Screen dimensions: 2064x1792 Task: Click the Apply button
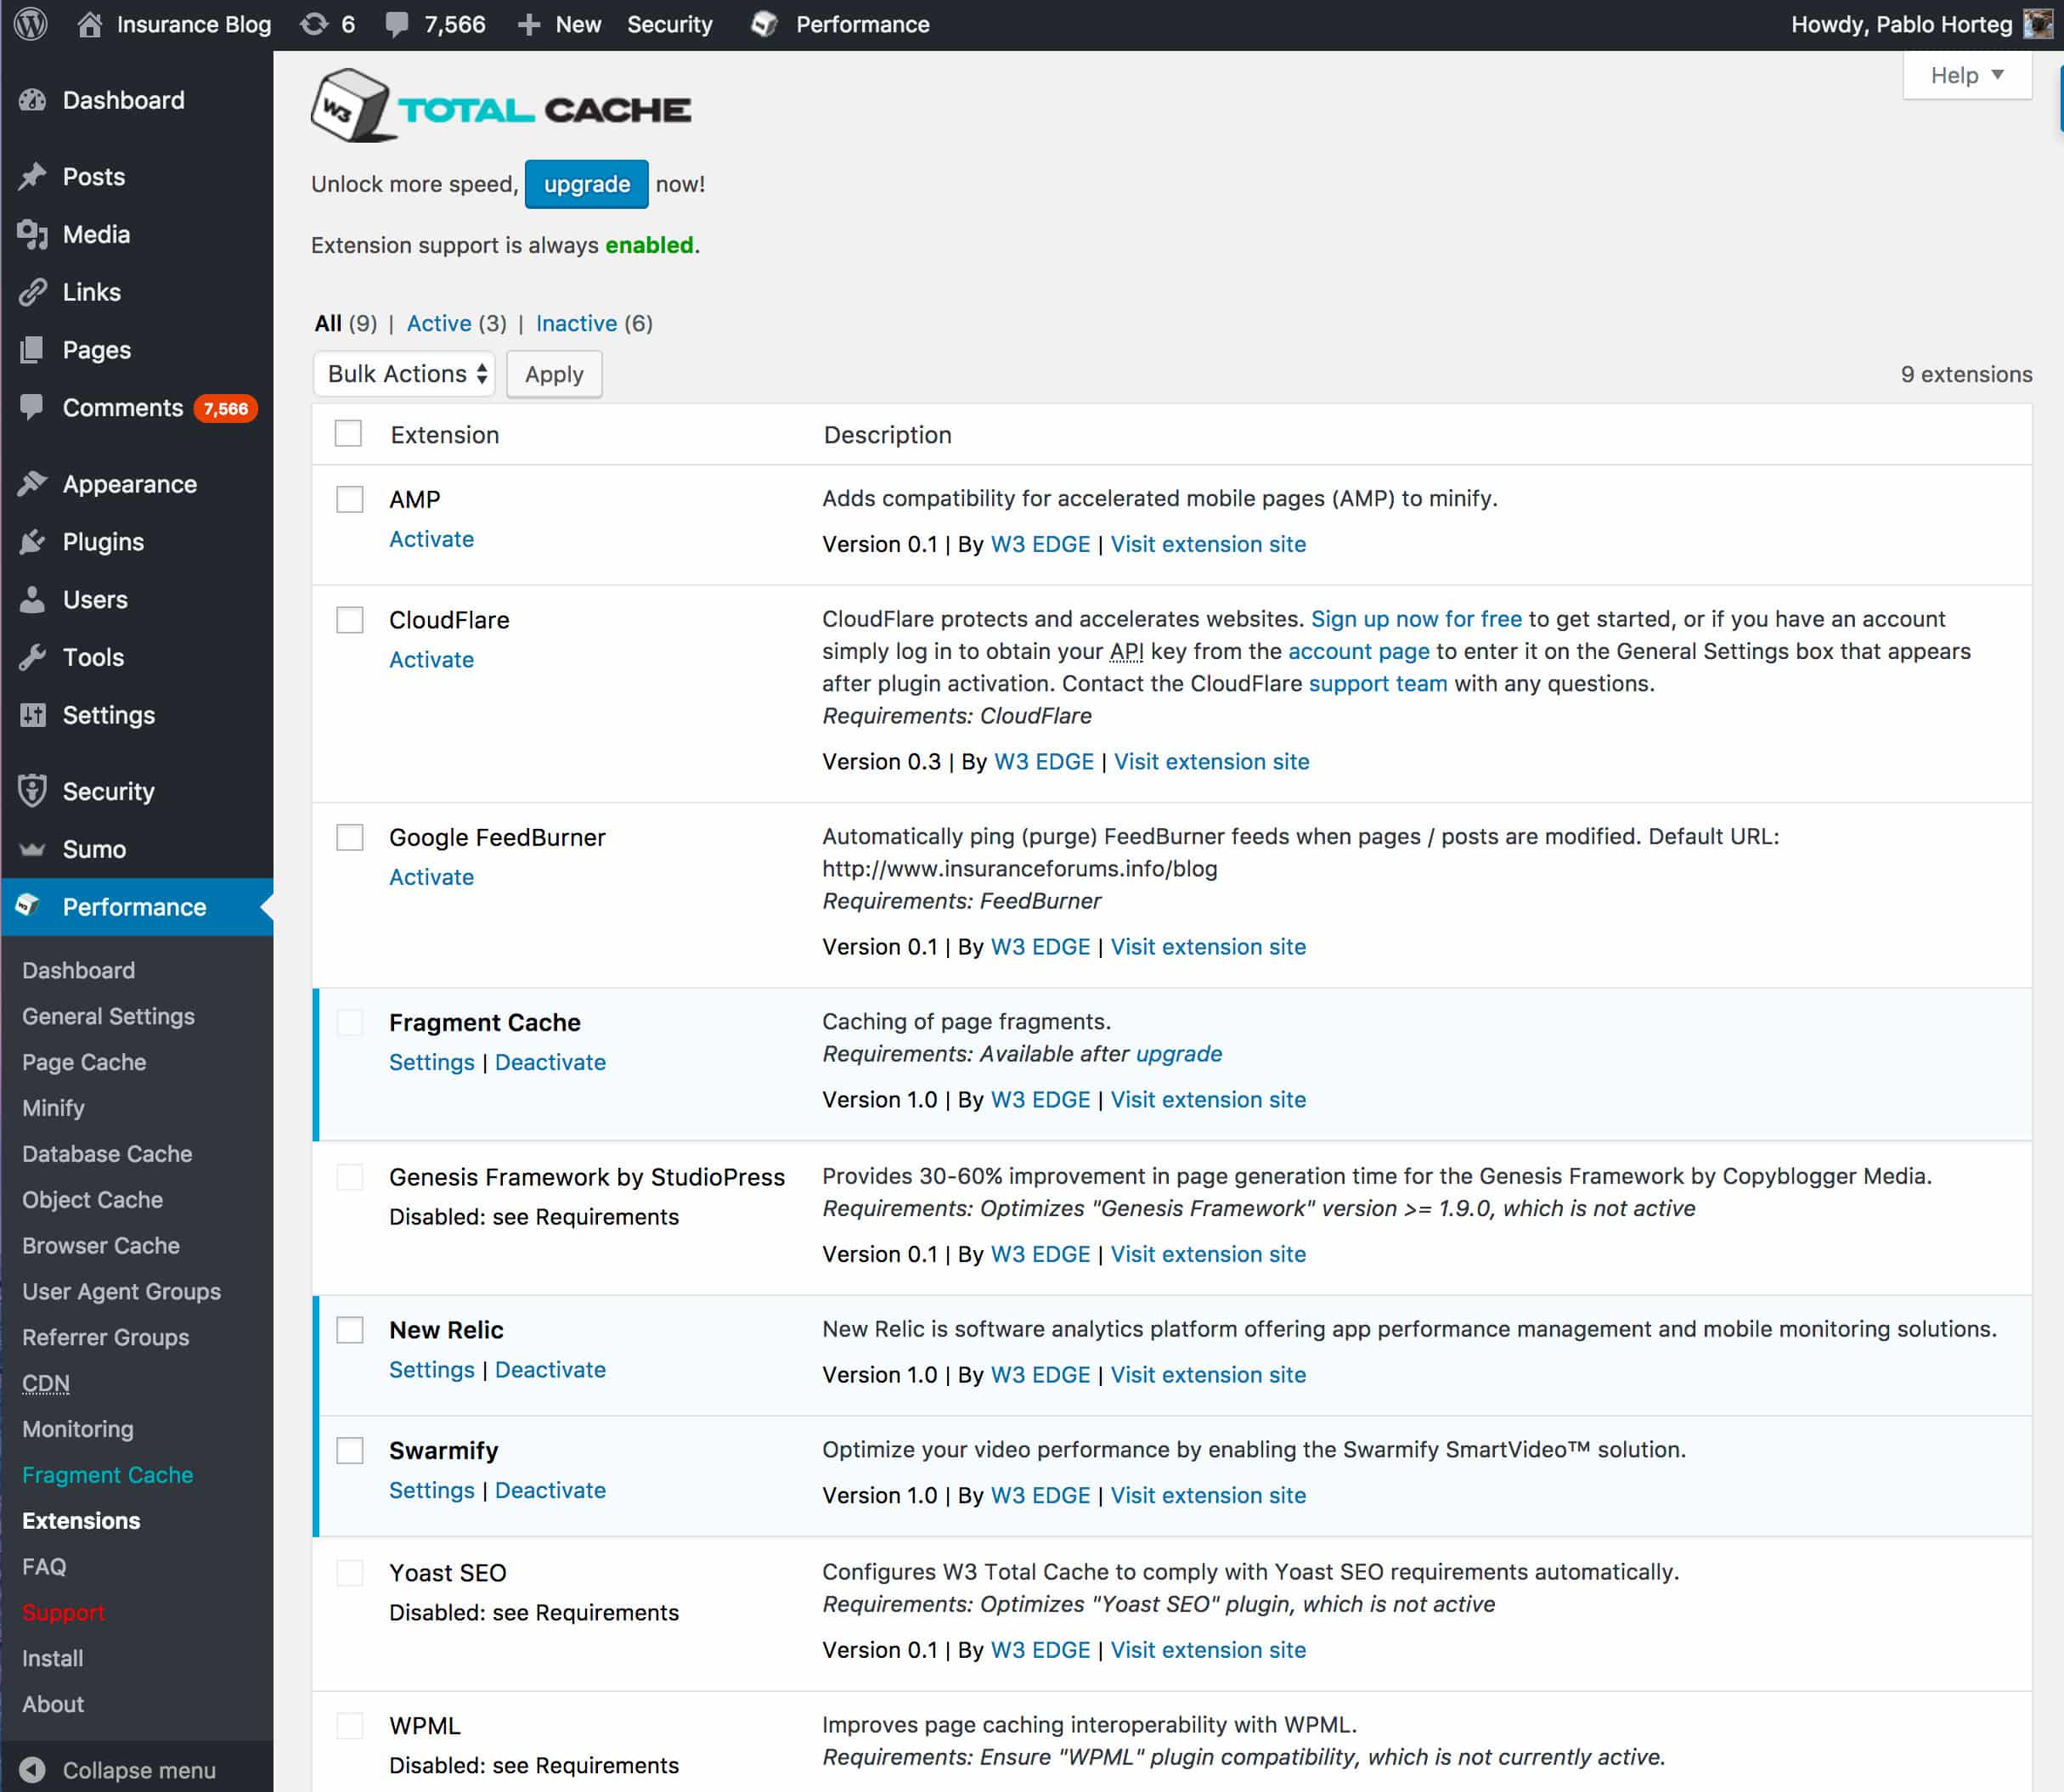coord(554,374)
